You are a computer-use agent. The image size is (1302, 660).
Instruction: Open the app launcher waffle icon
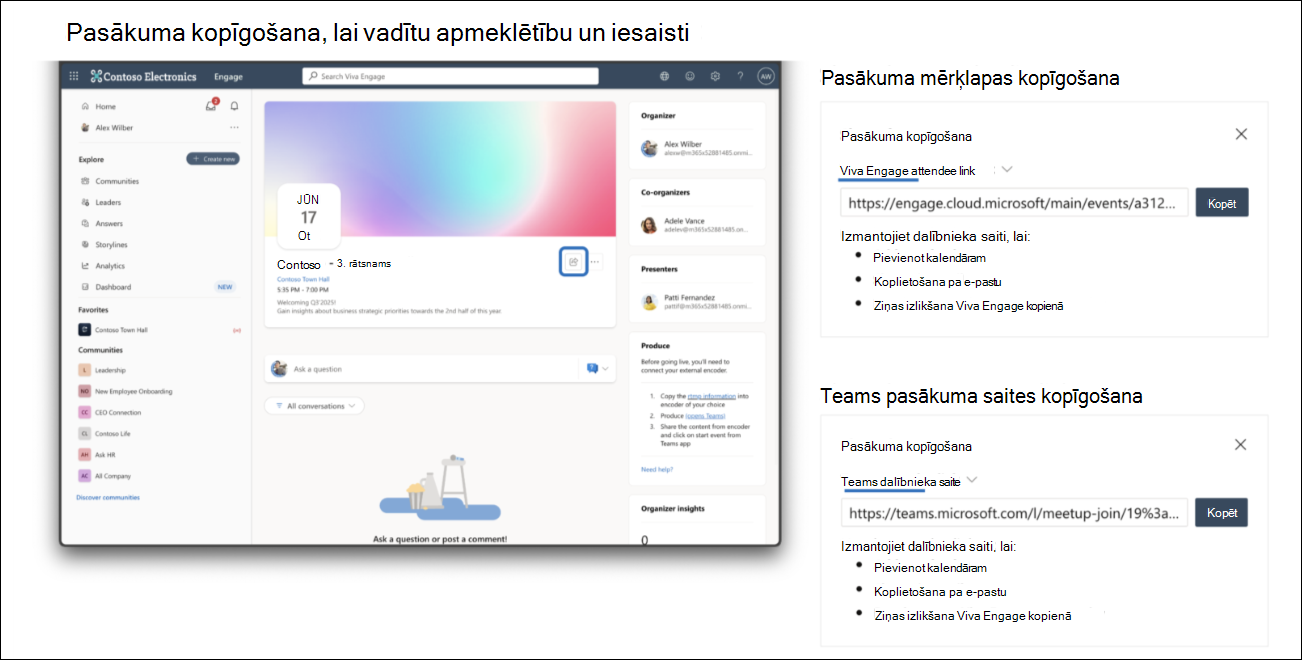[73, 76]
